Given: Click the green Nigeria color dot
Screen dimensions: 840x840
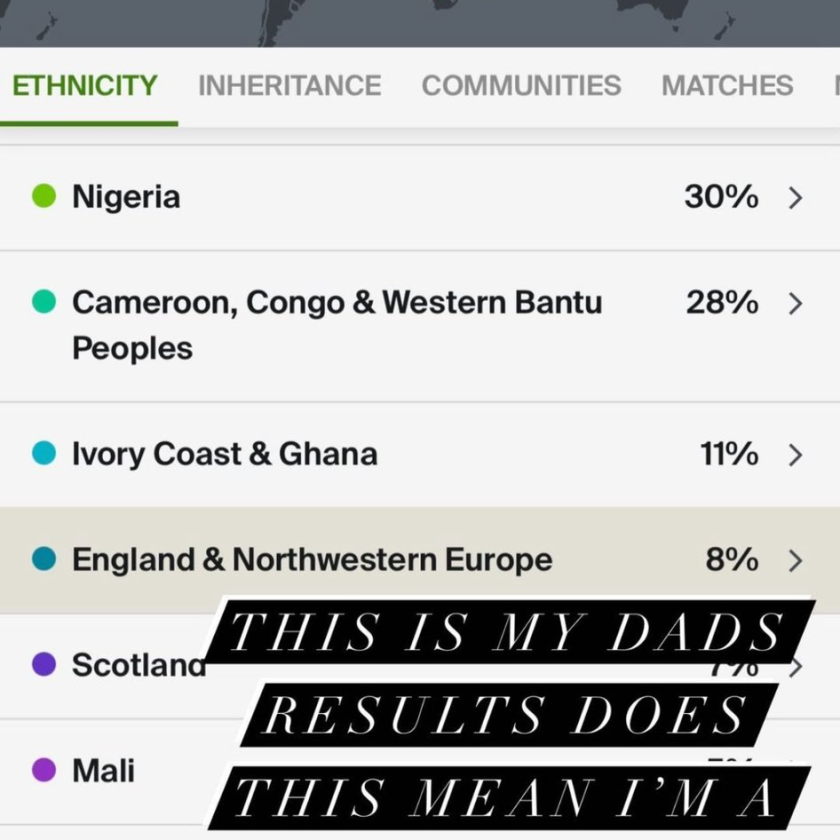Looking at the screenshot, I should pyautogui.click(x=44, y=196).
